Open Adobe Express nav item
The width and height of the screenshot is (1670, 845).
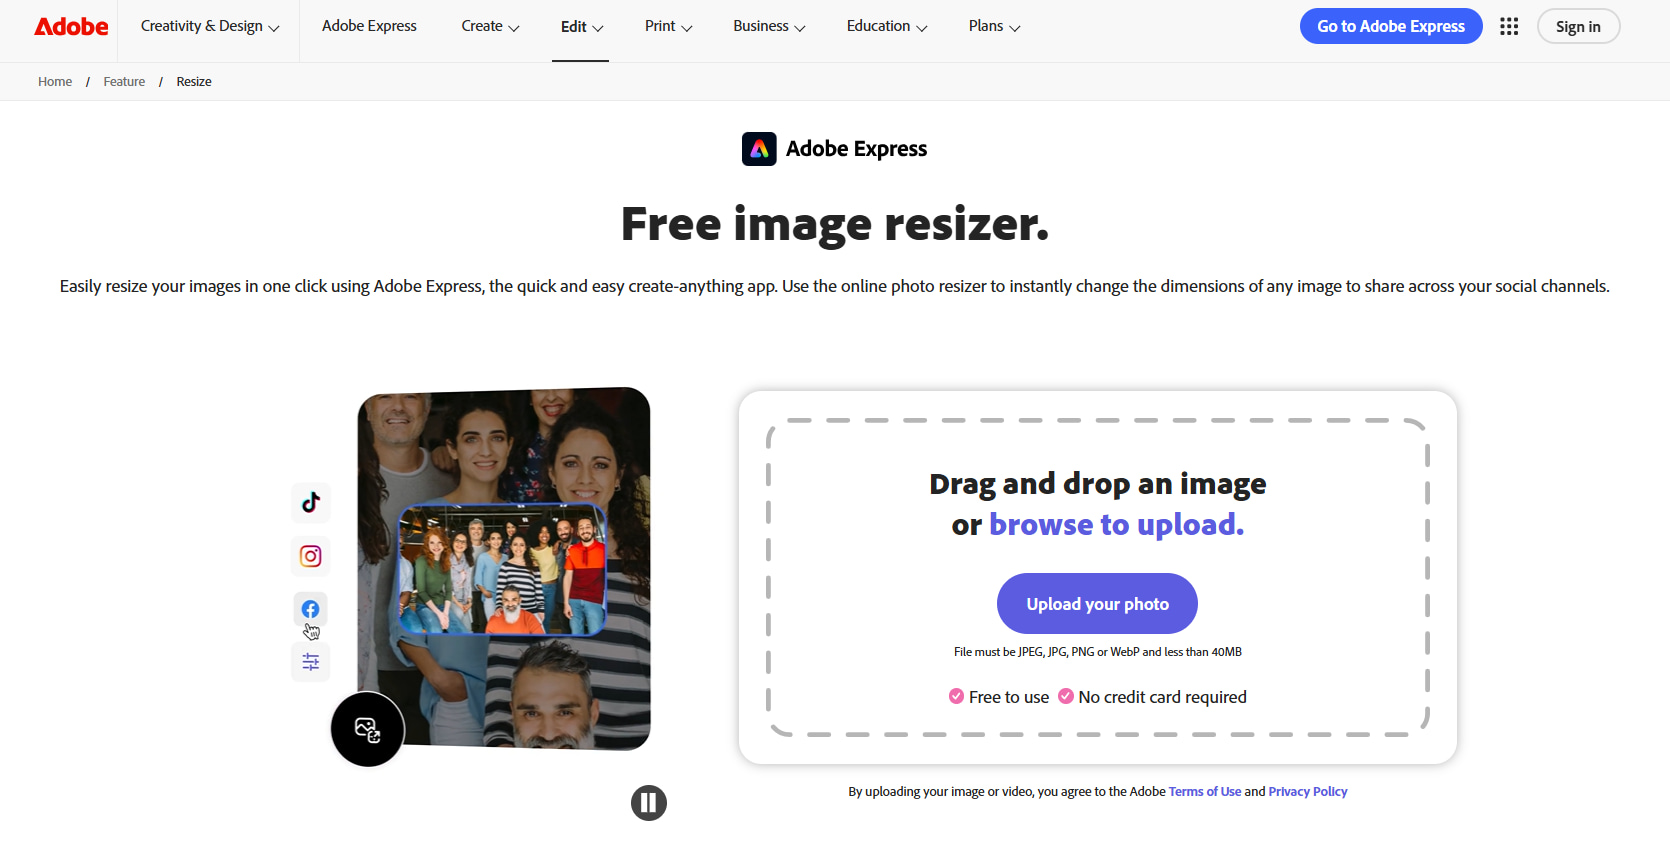tap(369, 27)
